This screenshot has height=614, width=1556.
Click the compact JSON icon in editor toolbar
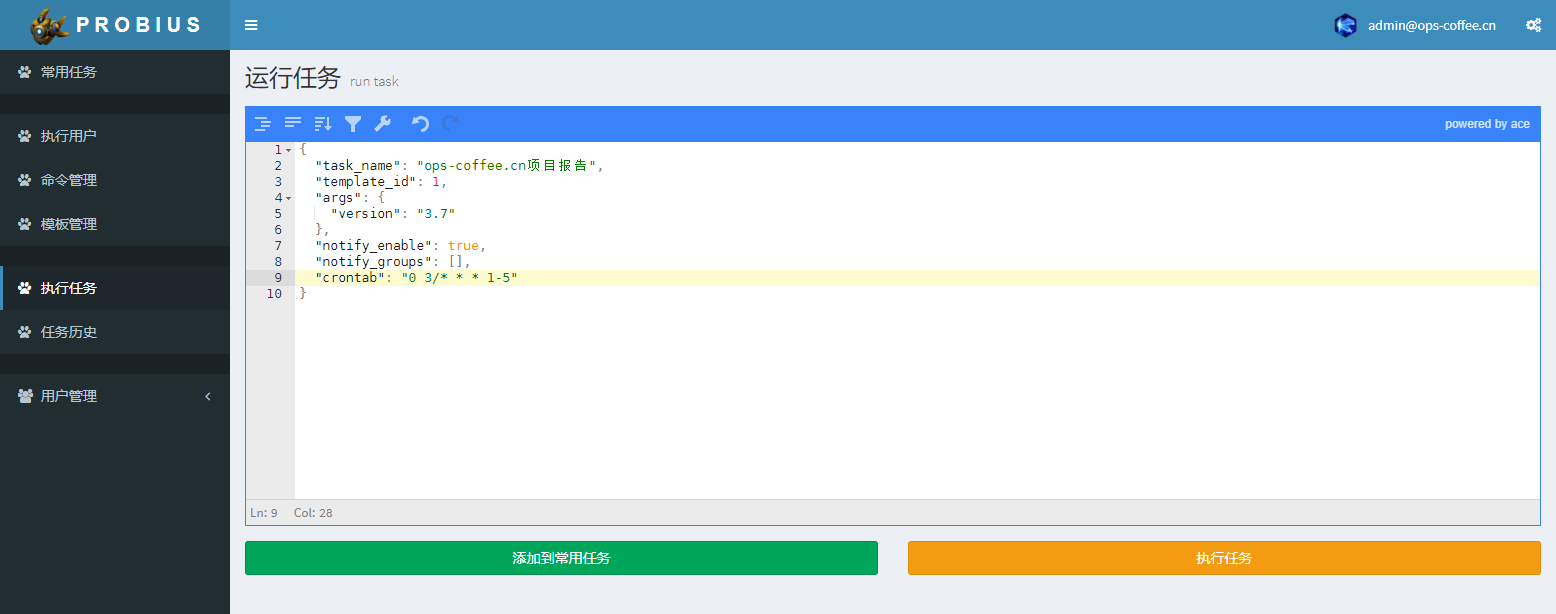click(293, 124)
